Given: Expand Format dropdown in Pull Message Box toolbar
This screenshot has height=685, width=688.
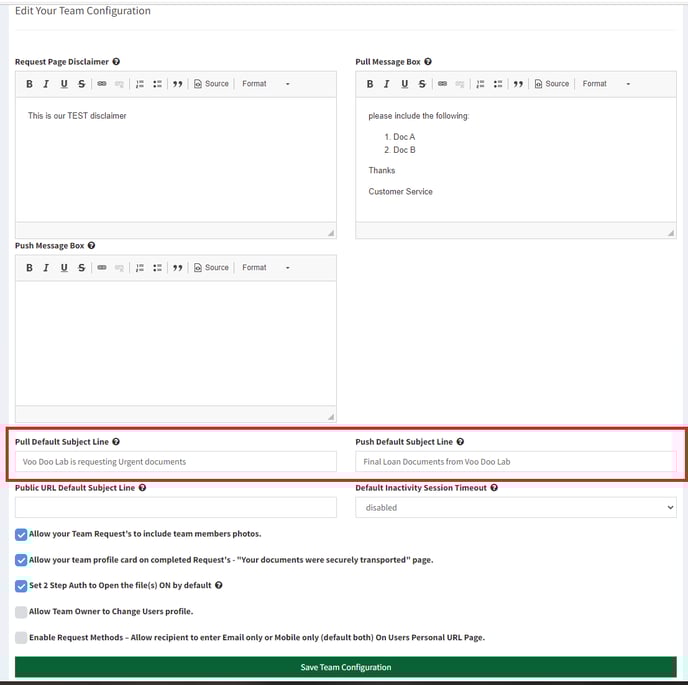Looking at the screenshot, I should tap(606, 84).
